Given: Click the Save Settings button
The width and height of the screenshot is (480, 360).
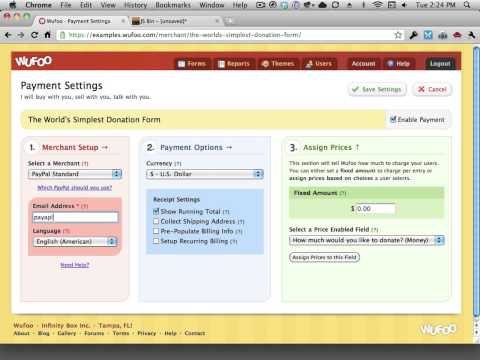Looking at the screenshot, I should [377, 89].
